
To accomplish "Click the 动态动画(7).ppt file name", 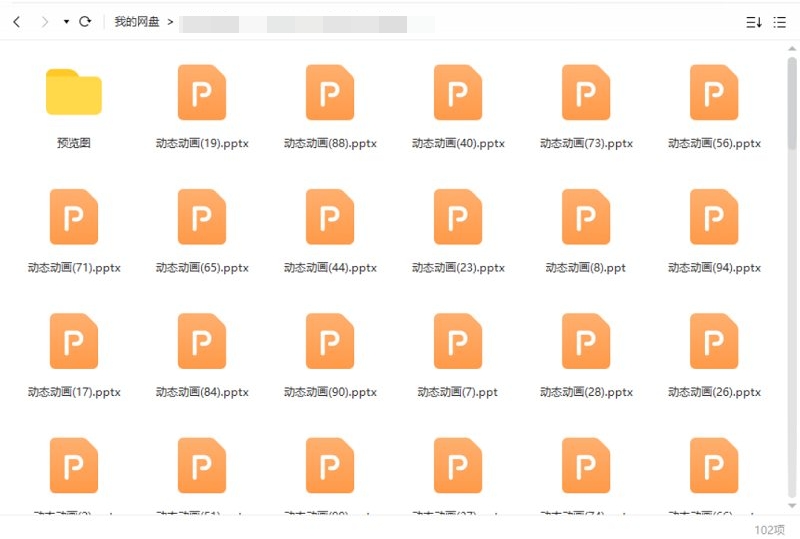I will (458, 393).
